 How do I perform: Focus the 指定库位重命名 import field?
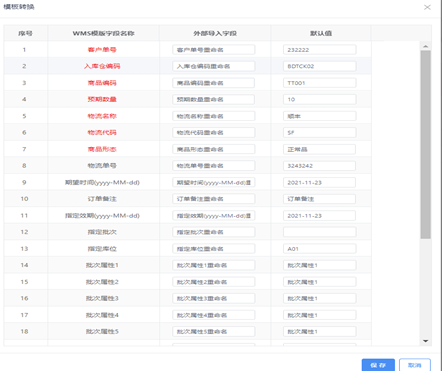[214, 249]
